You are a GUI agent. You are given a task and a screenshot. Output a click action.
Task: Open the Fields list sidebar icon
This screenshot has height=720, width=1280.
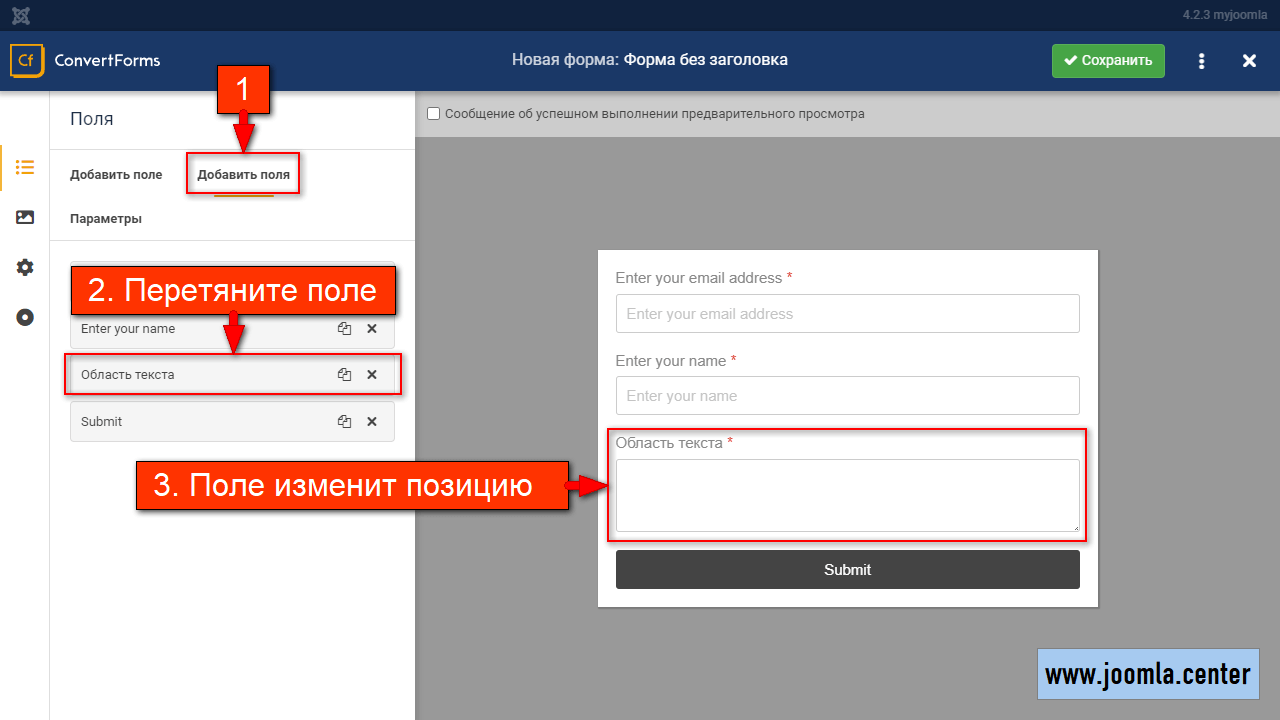click(x=25, y=167)
